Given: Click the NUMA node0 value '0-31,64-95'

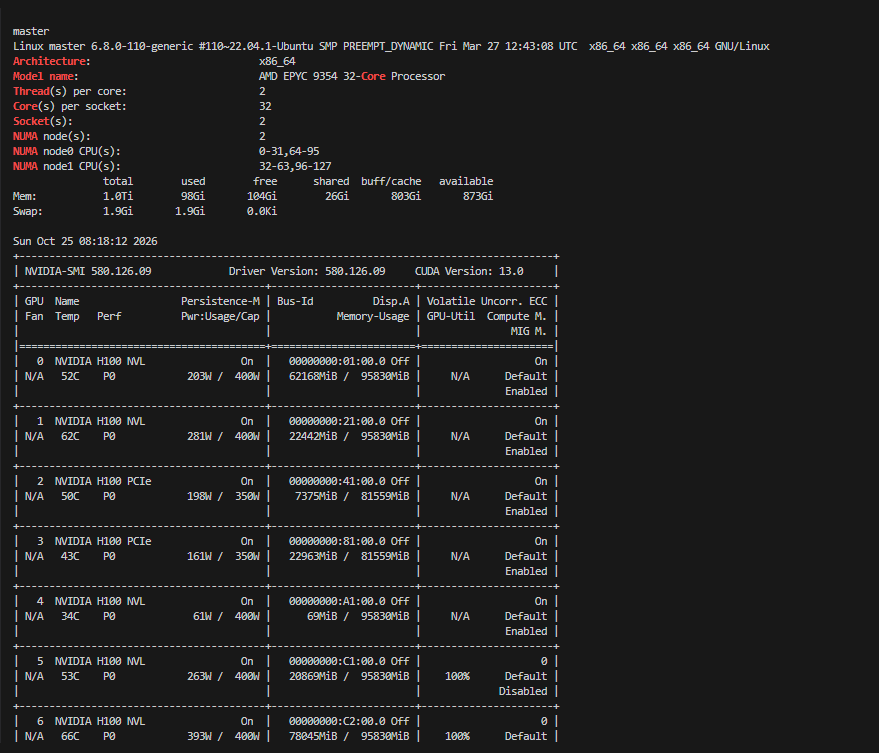Looking at the screenshot, I should [289, 151].
